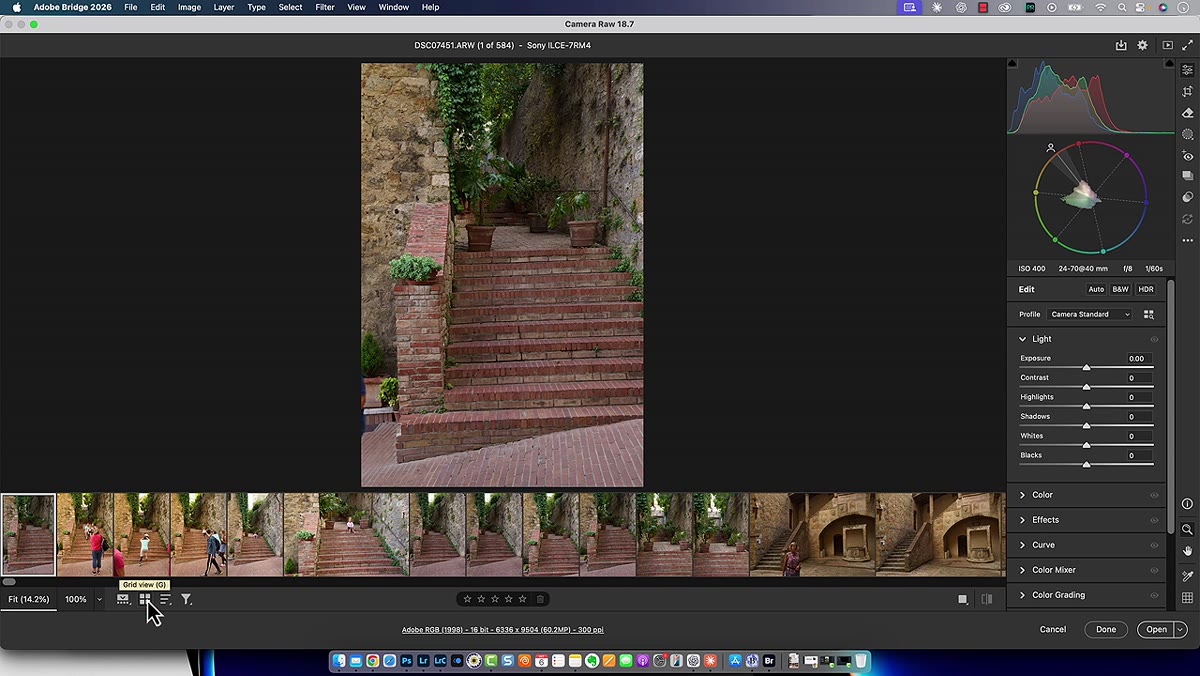Open the Image menu

pyautogui.click(x=189, y=7)
